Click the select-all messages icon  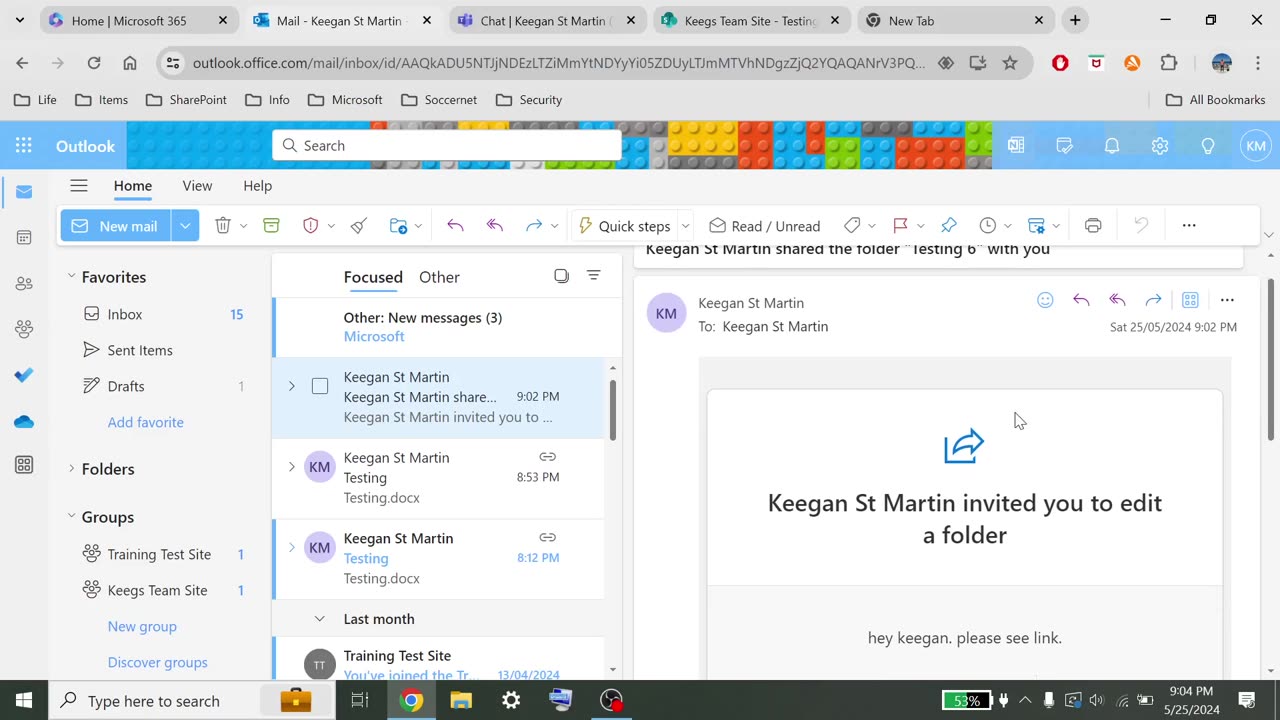[x=561, y=276]
